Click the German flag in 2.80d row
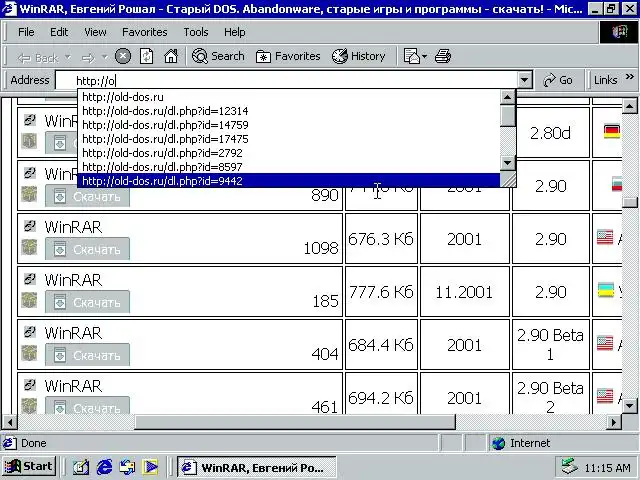 pos(612,131)
